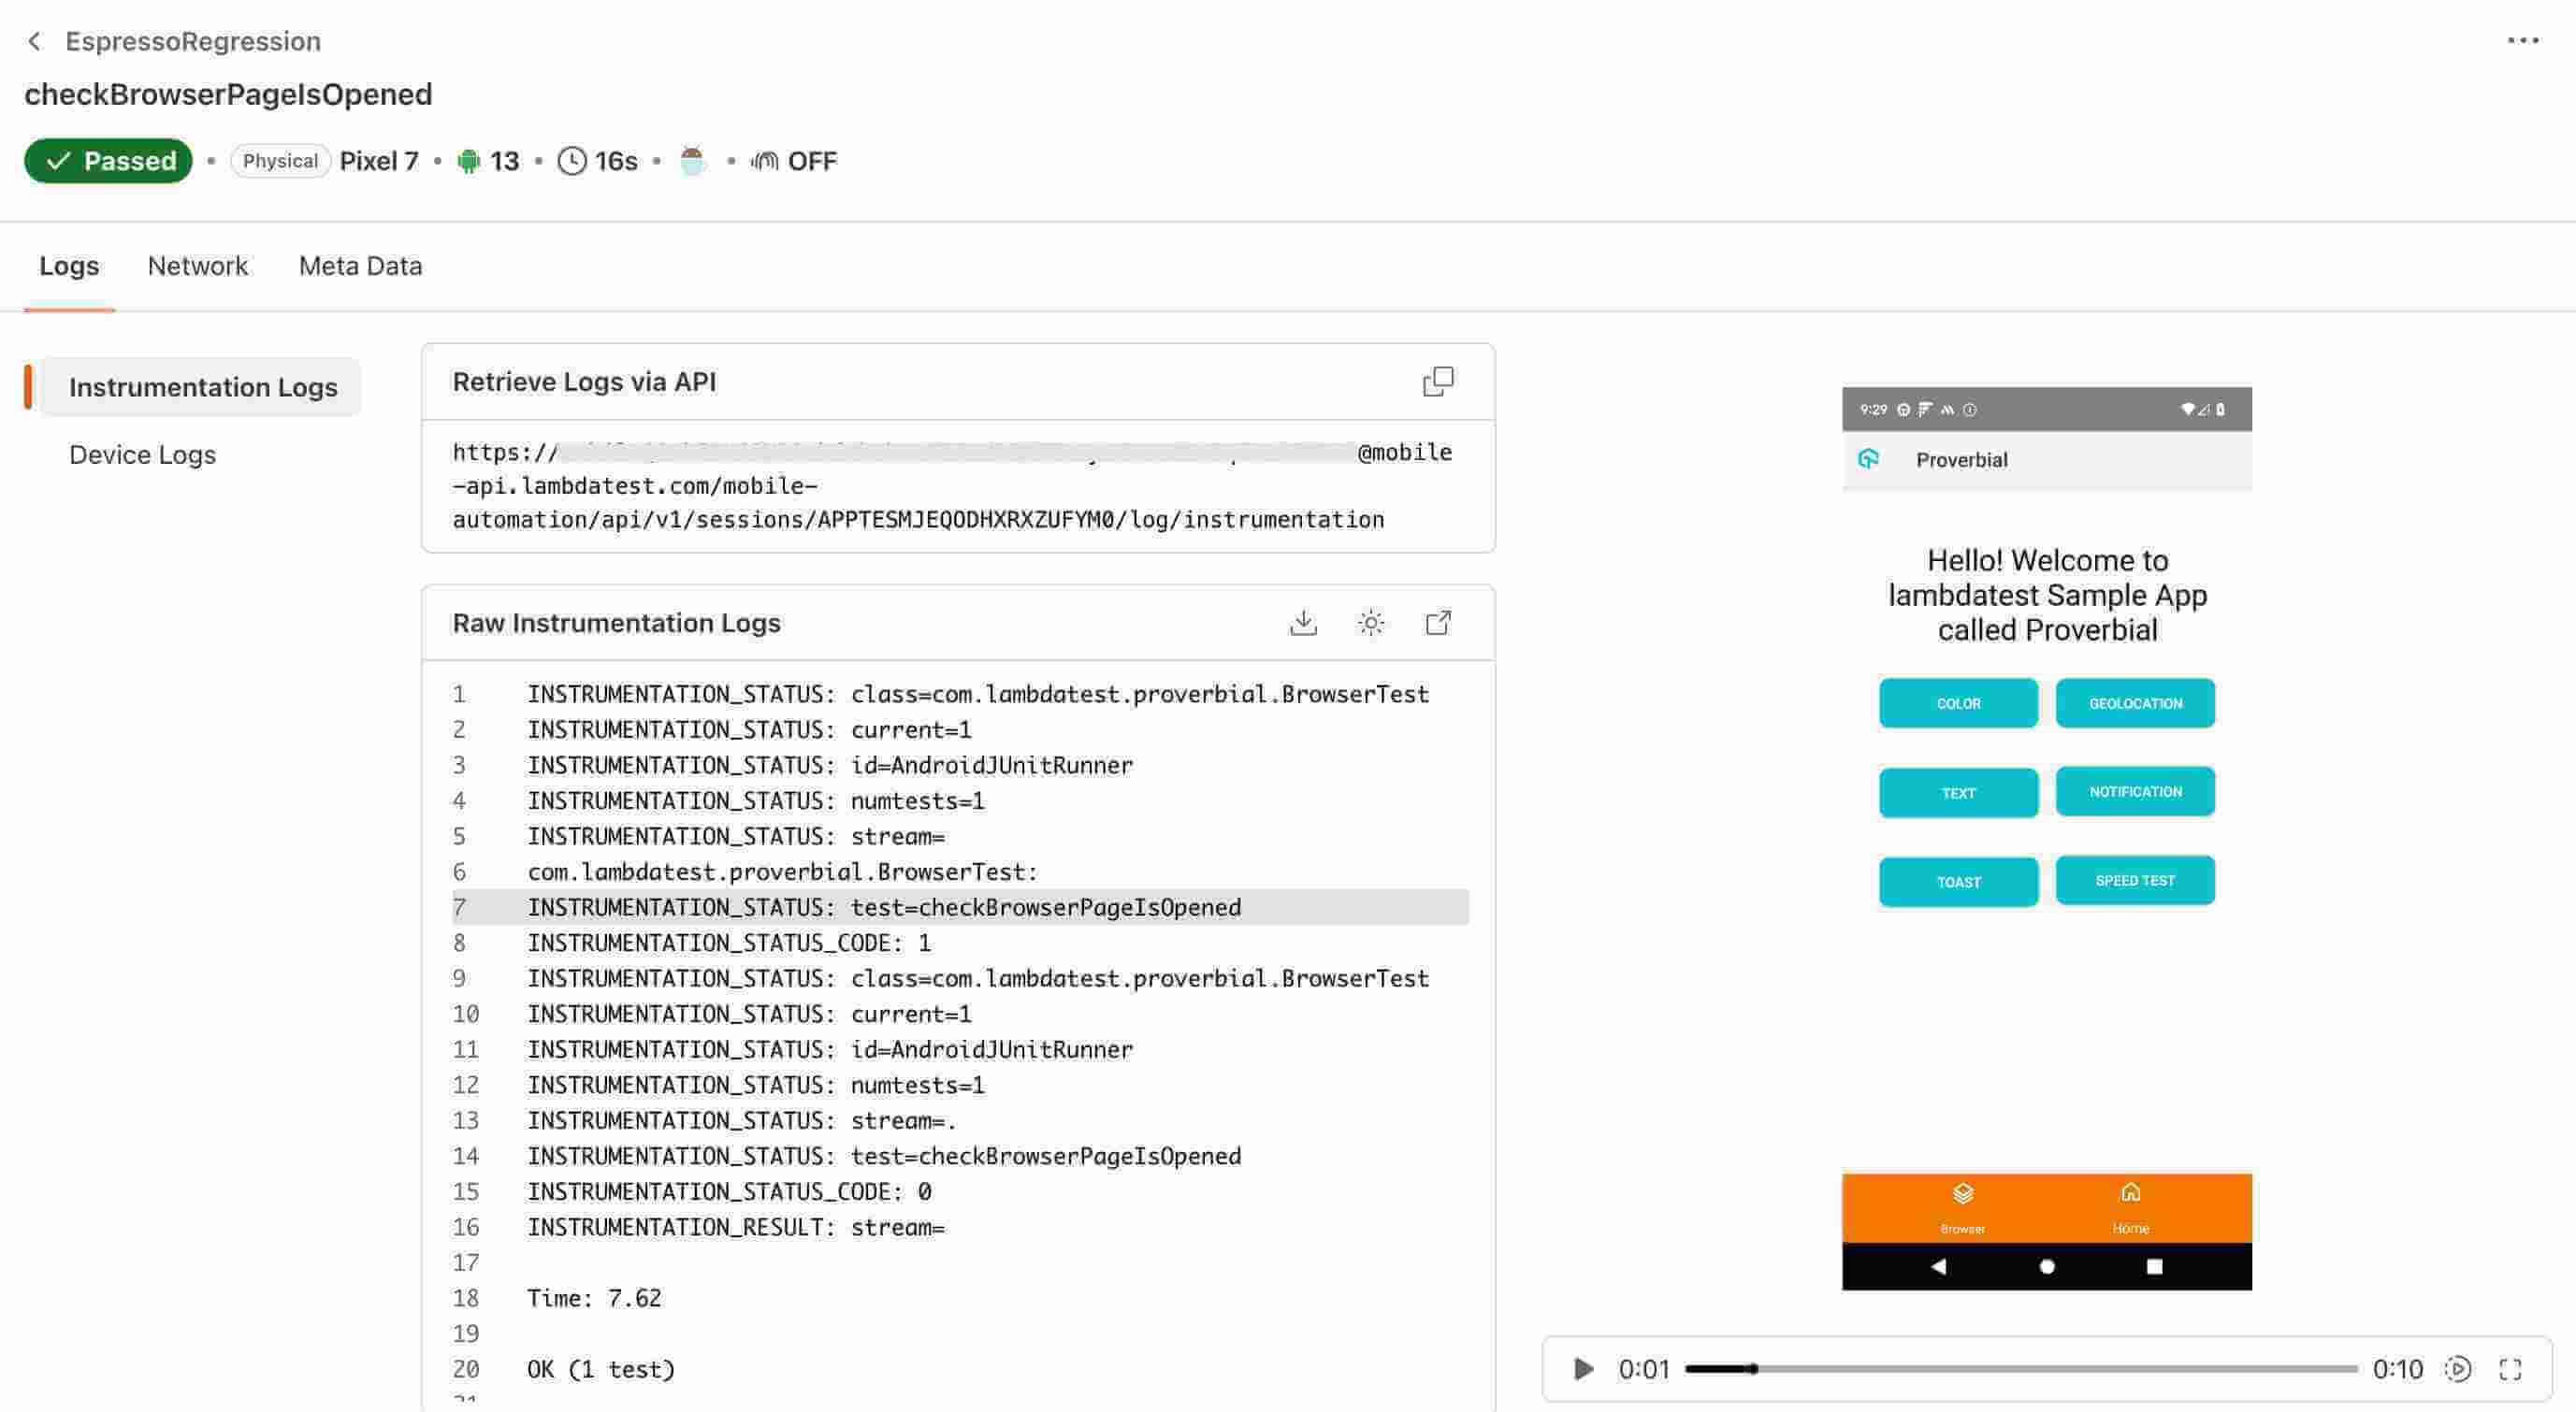Select Device Logs in sidebar
Image resolution: width=2576 pixels, height=1412 pixels.
(142, 455)
